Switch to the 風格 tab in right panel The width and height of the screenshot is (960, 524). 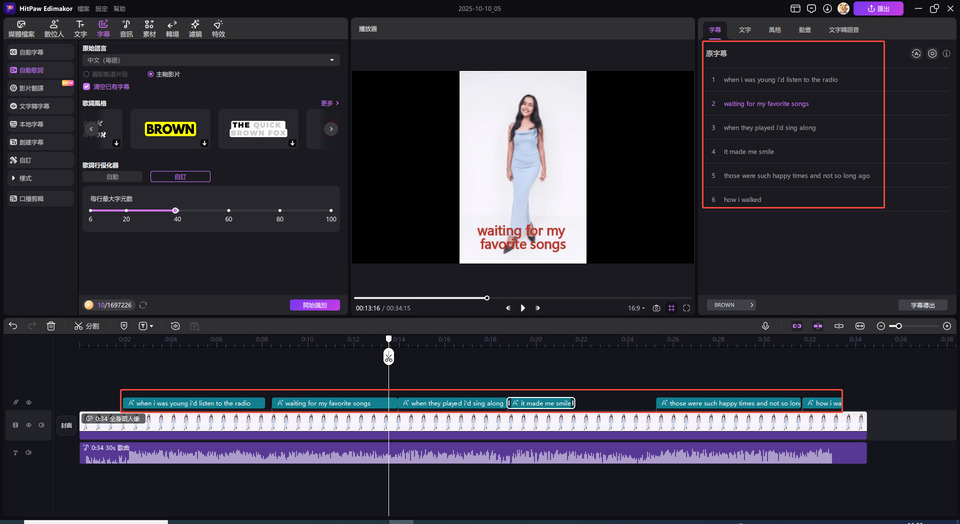click(774, 31)
